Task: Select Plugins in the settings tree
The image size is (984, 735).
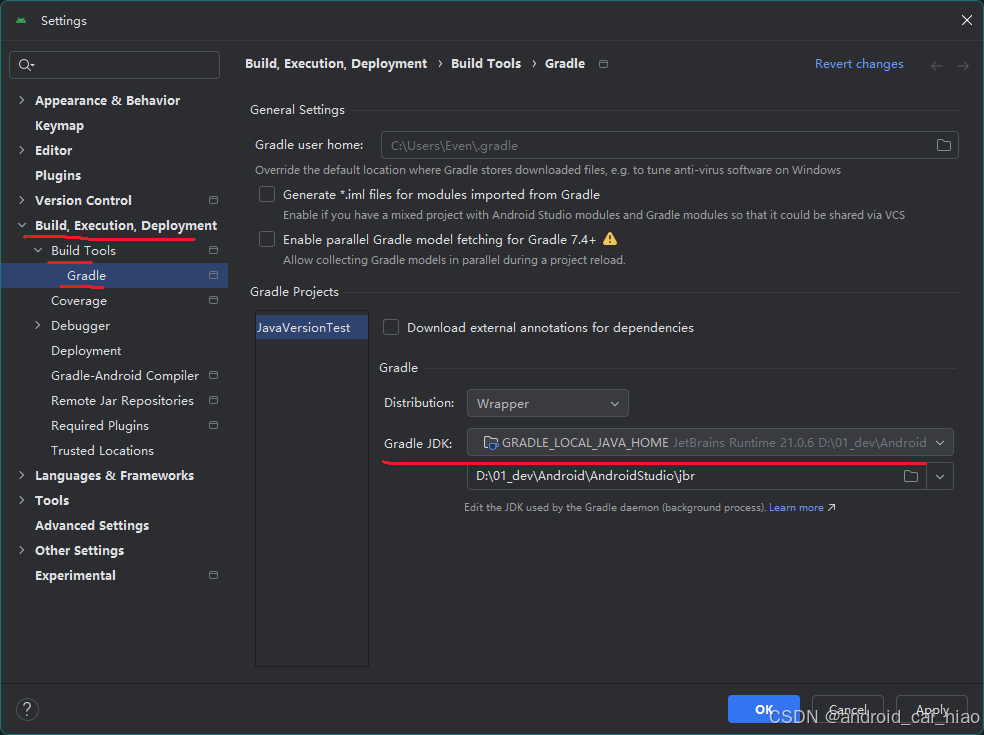Action: point(58,176)
